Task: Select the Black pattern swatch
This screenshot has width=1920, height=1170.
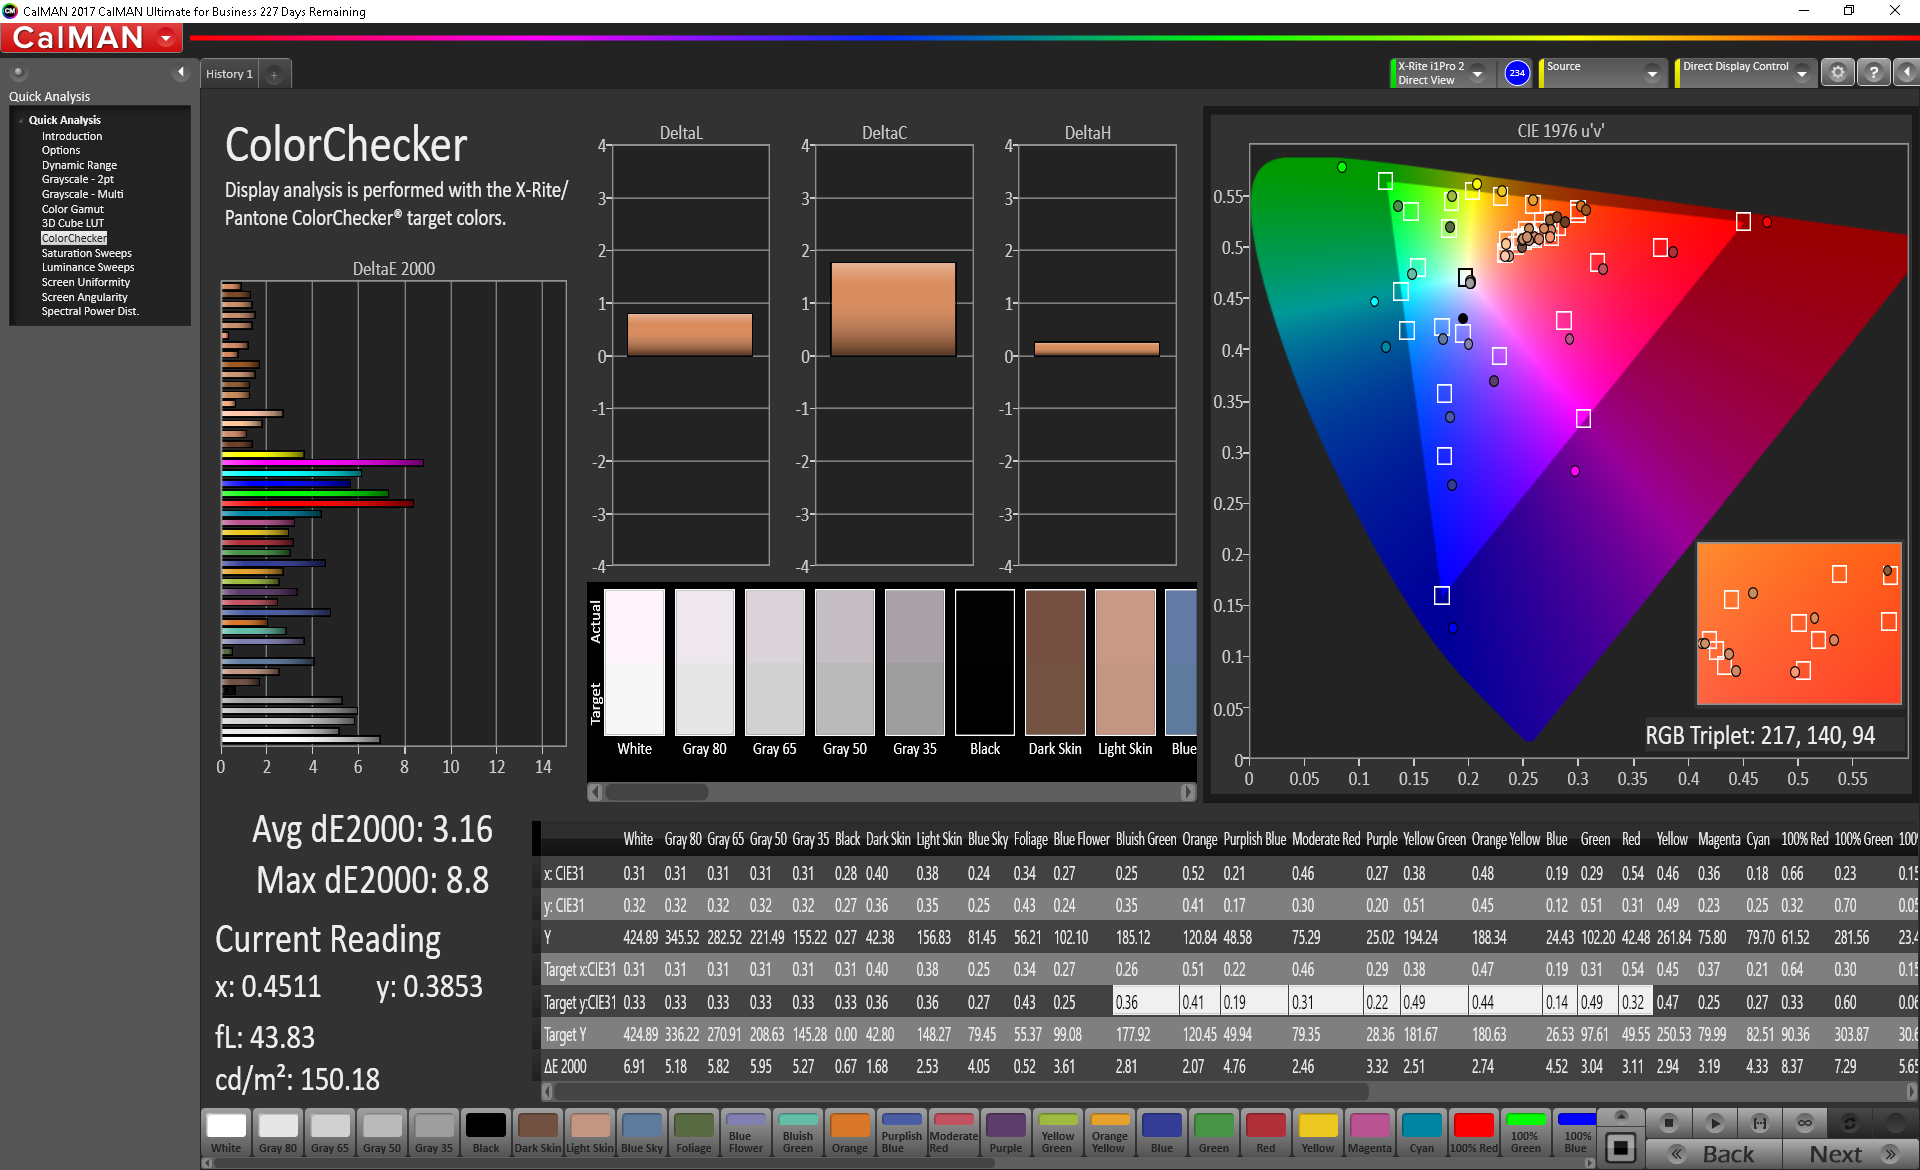Action: (x=486, y=1133)
